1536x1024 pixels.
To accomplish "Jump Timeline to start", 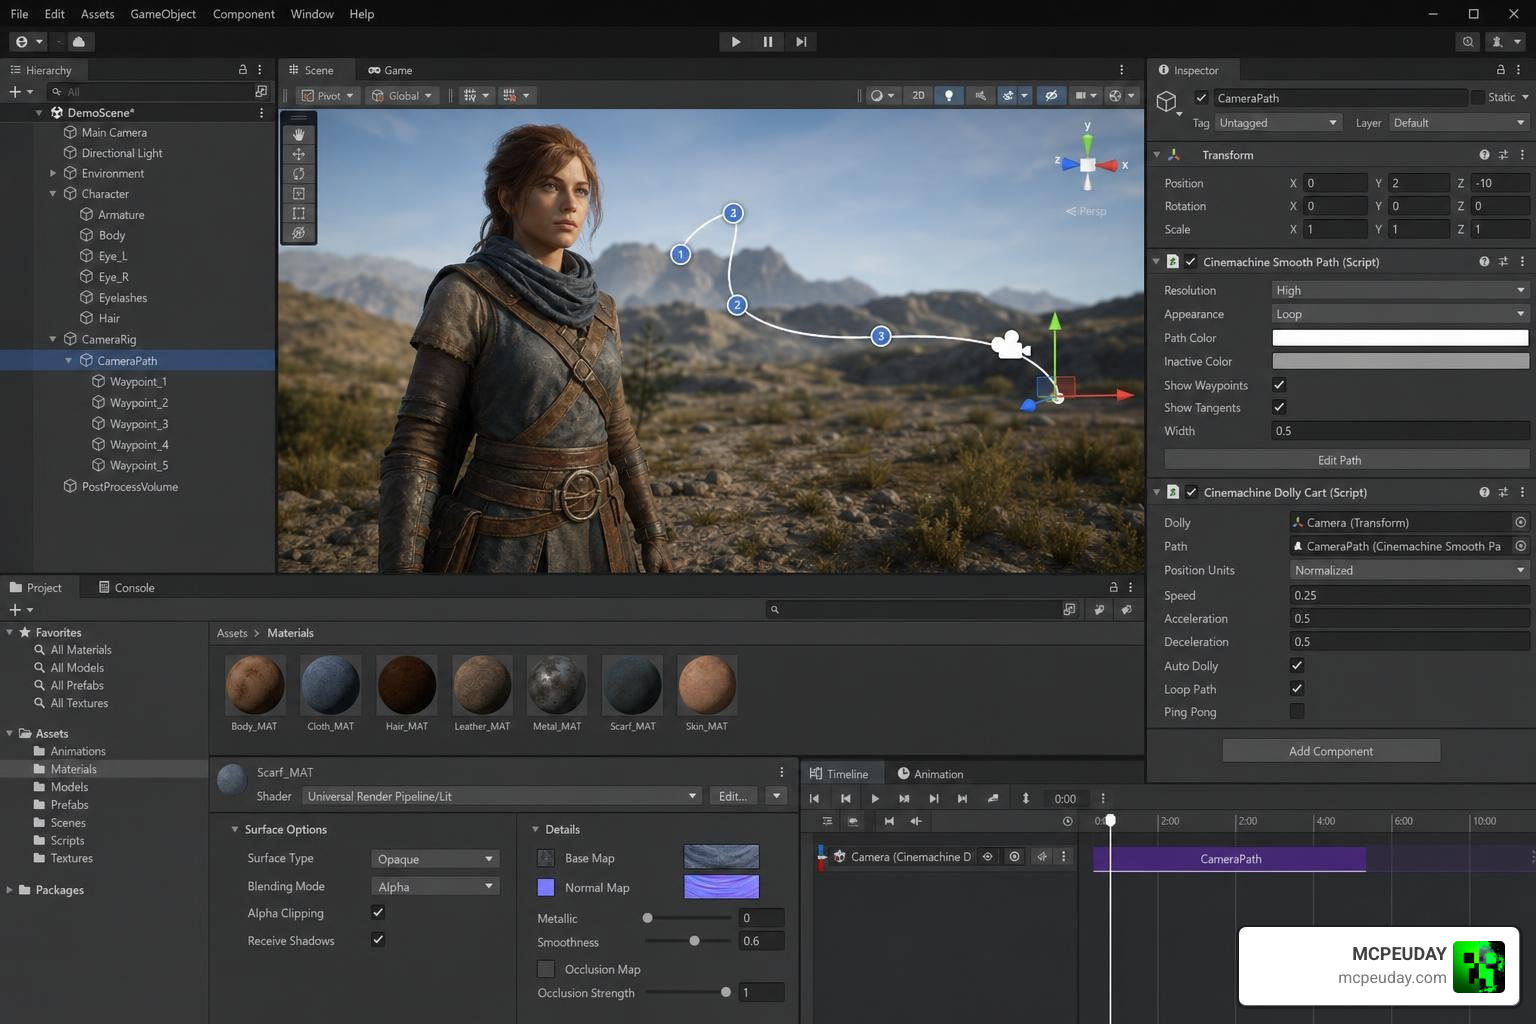I will (814, 799).
